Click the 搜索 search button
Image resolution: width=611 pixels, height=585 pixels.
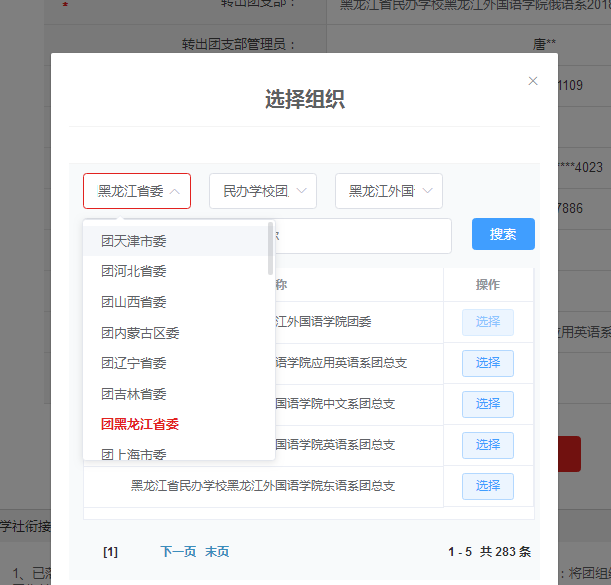coord(503,234)
